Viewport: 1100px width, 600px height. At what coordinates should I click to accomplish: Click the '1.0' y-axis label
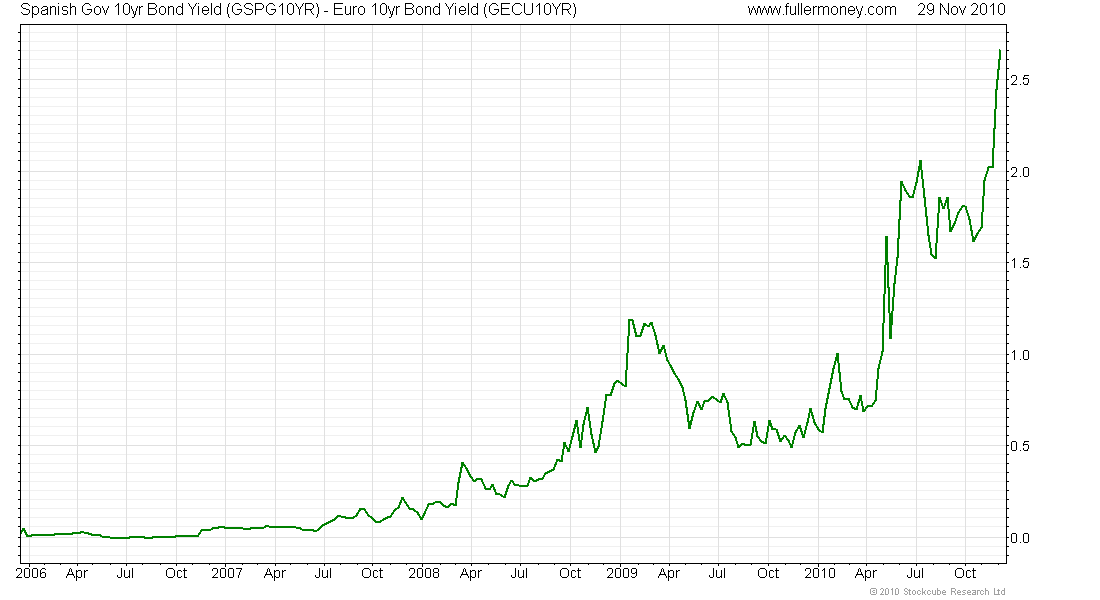[x=1020, y=355]
